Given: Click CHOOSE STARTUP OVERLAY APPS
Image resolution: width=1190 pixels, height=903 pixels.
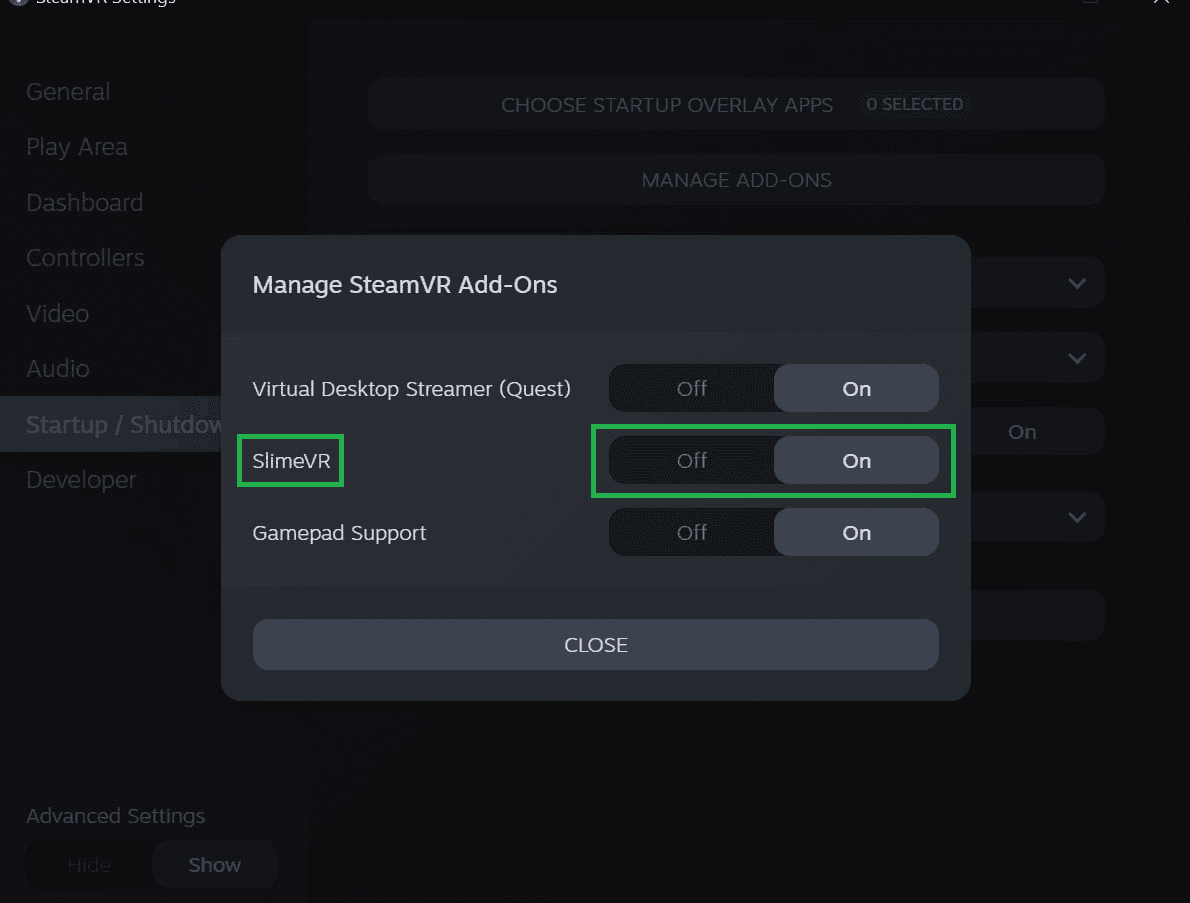Looking at the screenshot, I should pyautogui.click(x=667, y=104).
